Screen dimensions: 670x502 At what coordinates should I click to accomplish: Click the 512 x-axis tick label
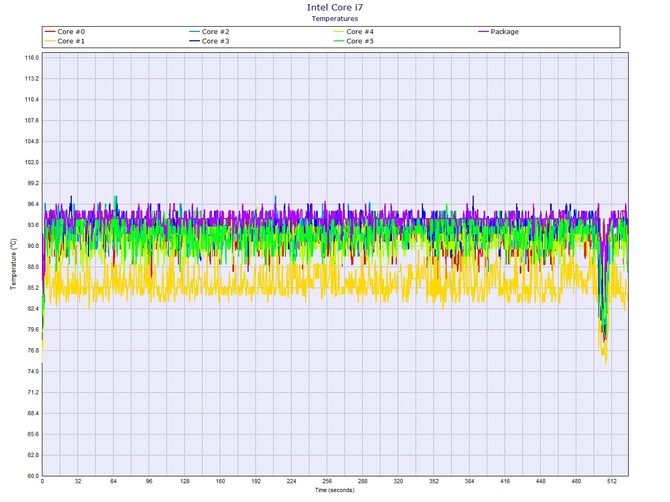612,481
